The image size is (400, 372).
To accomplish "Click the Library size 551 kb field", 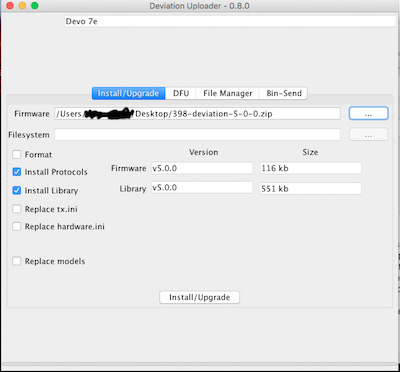I will 311,189.
